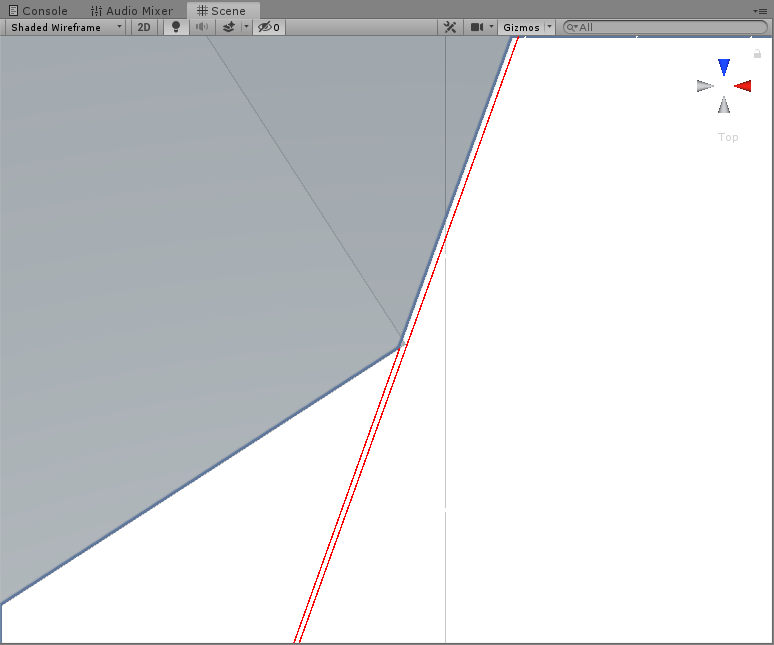Select the Scene tab
The height and width of the screenshot is (645, 774).
click(x=221, y=10)
